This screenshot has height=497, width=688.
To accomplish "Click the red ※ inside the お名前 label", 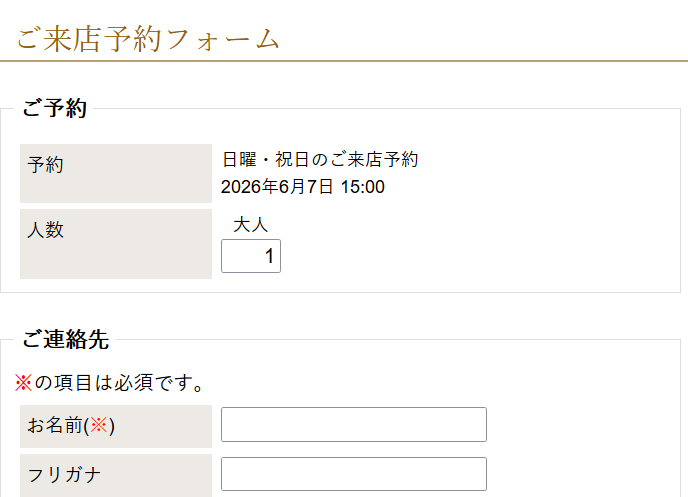I will [x=99, y=426].
